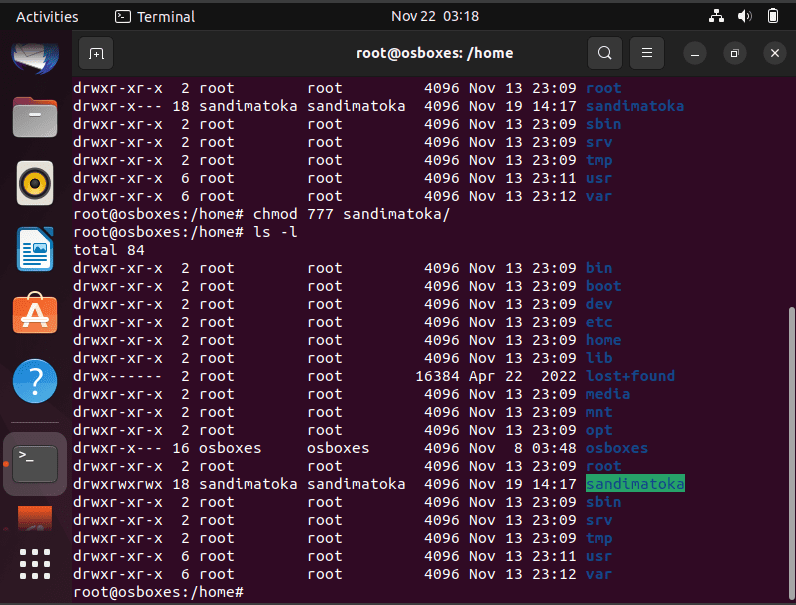
Task: Click the volume speaker indicator
Action: 744,16
